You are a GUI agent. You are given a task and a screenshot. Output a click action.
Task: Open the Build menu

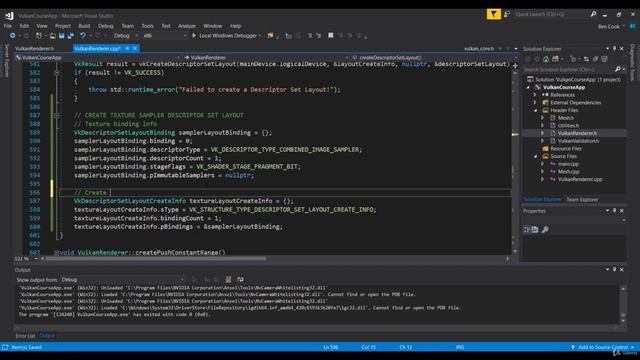84,26
